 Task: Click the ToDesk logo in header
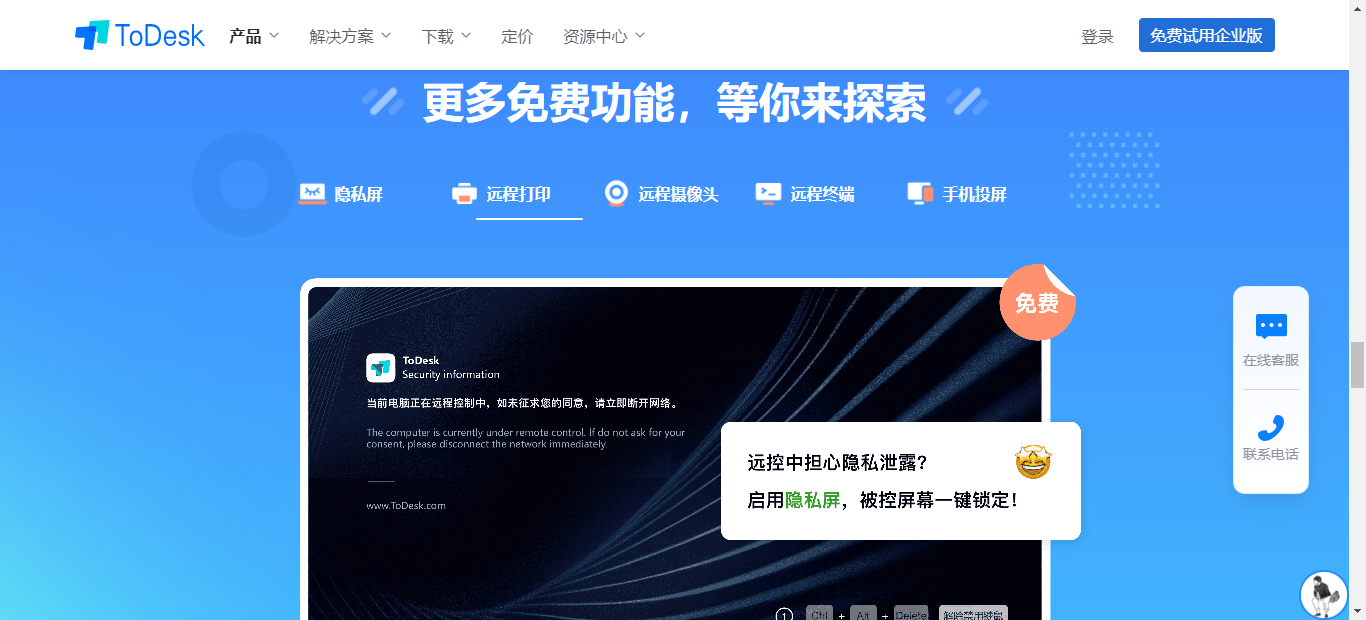click(140, 36)
